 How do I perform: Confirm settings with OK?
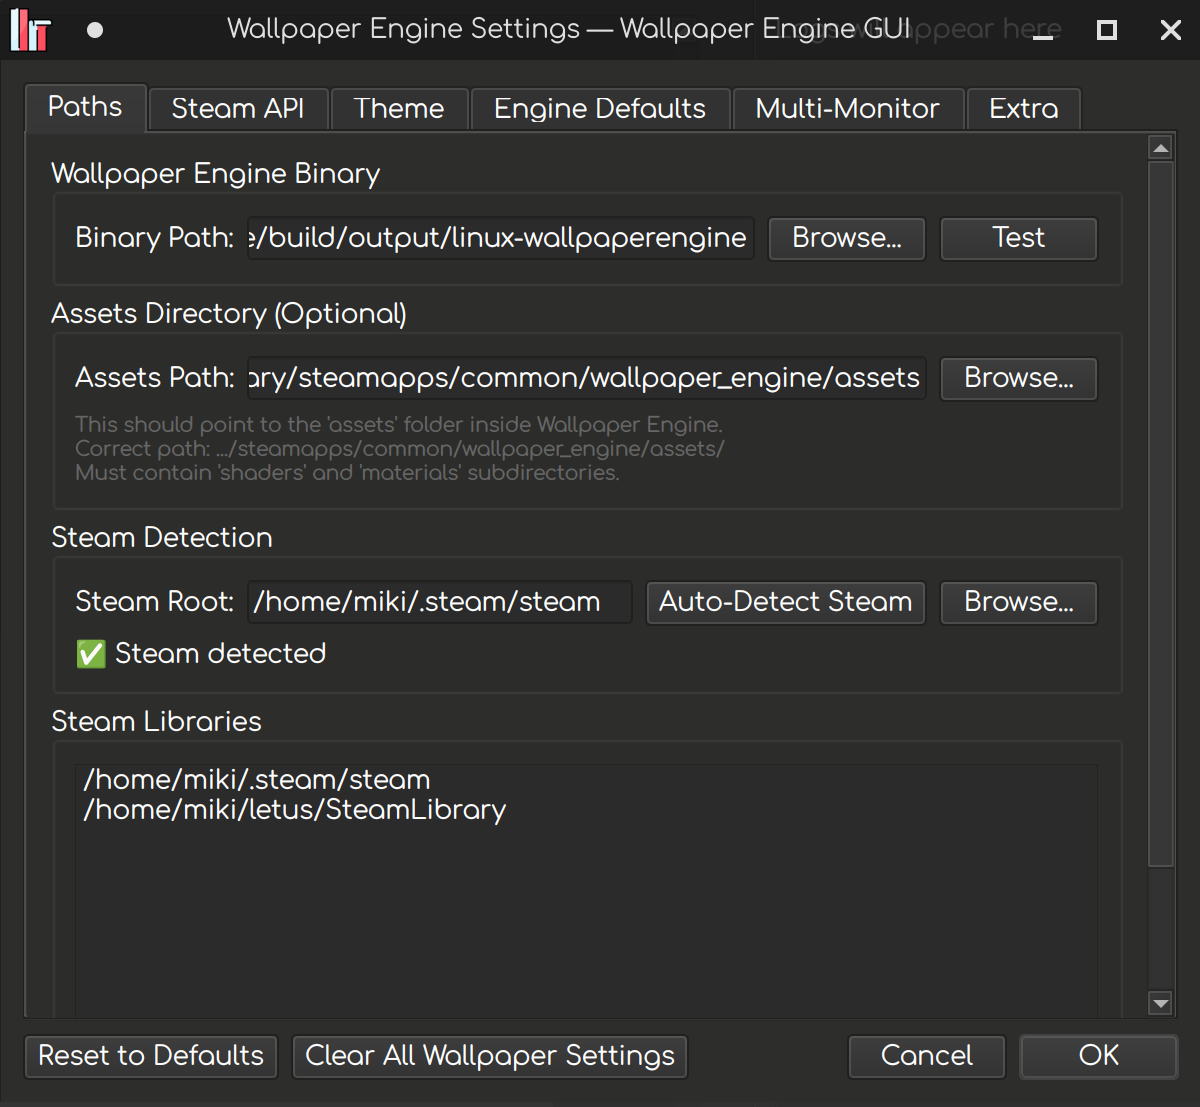(1099, 1056)
